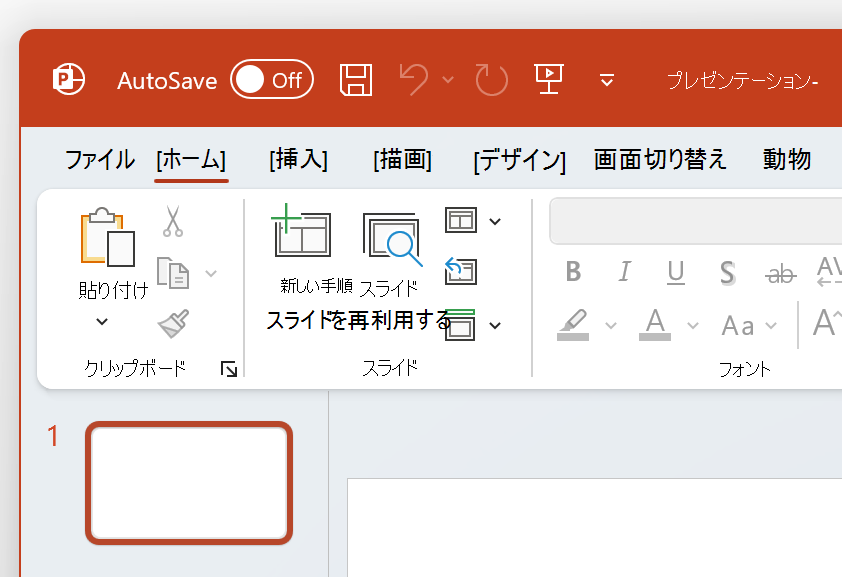This screenshot has height=577, width=842.
Task: Toggle text Shadow S button
Action: (727, 273)
